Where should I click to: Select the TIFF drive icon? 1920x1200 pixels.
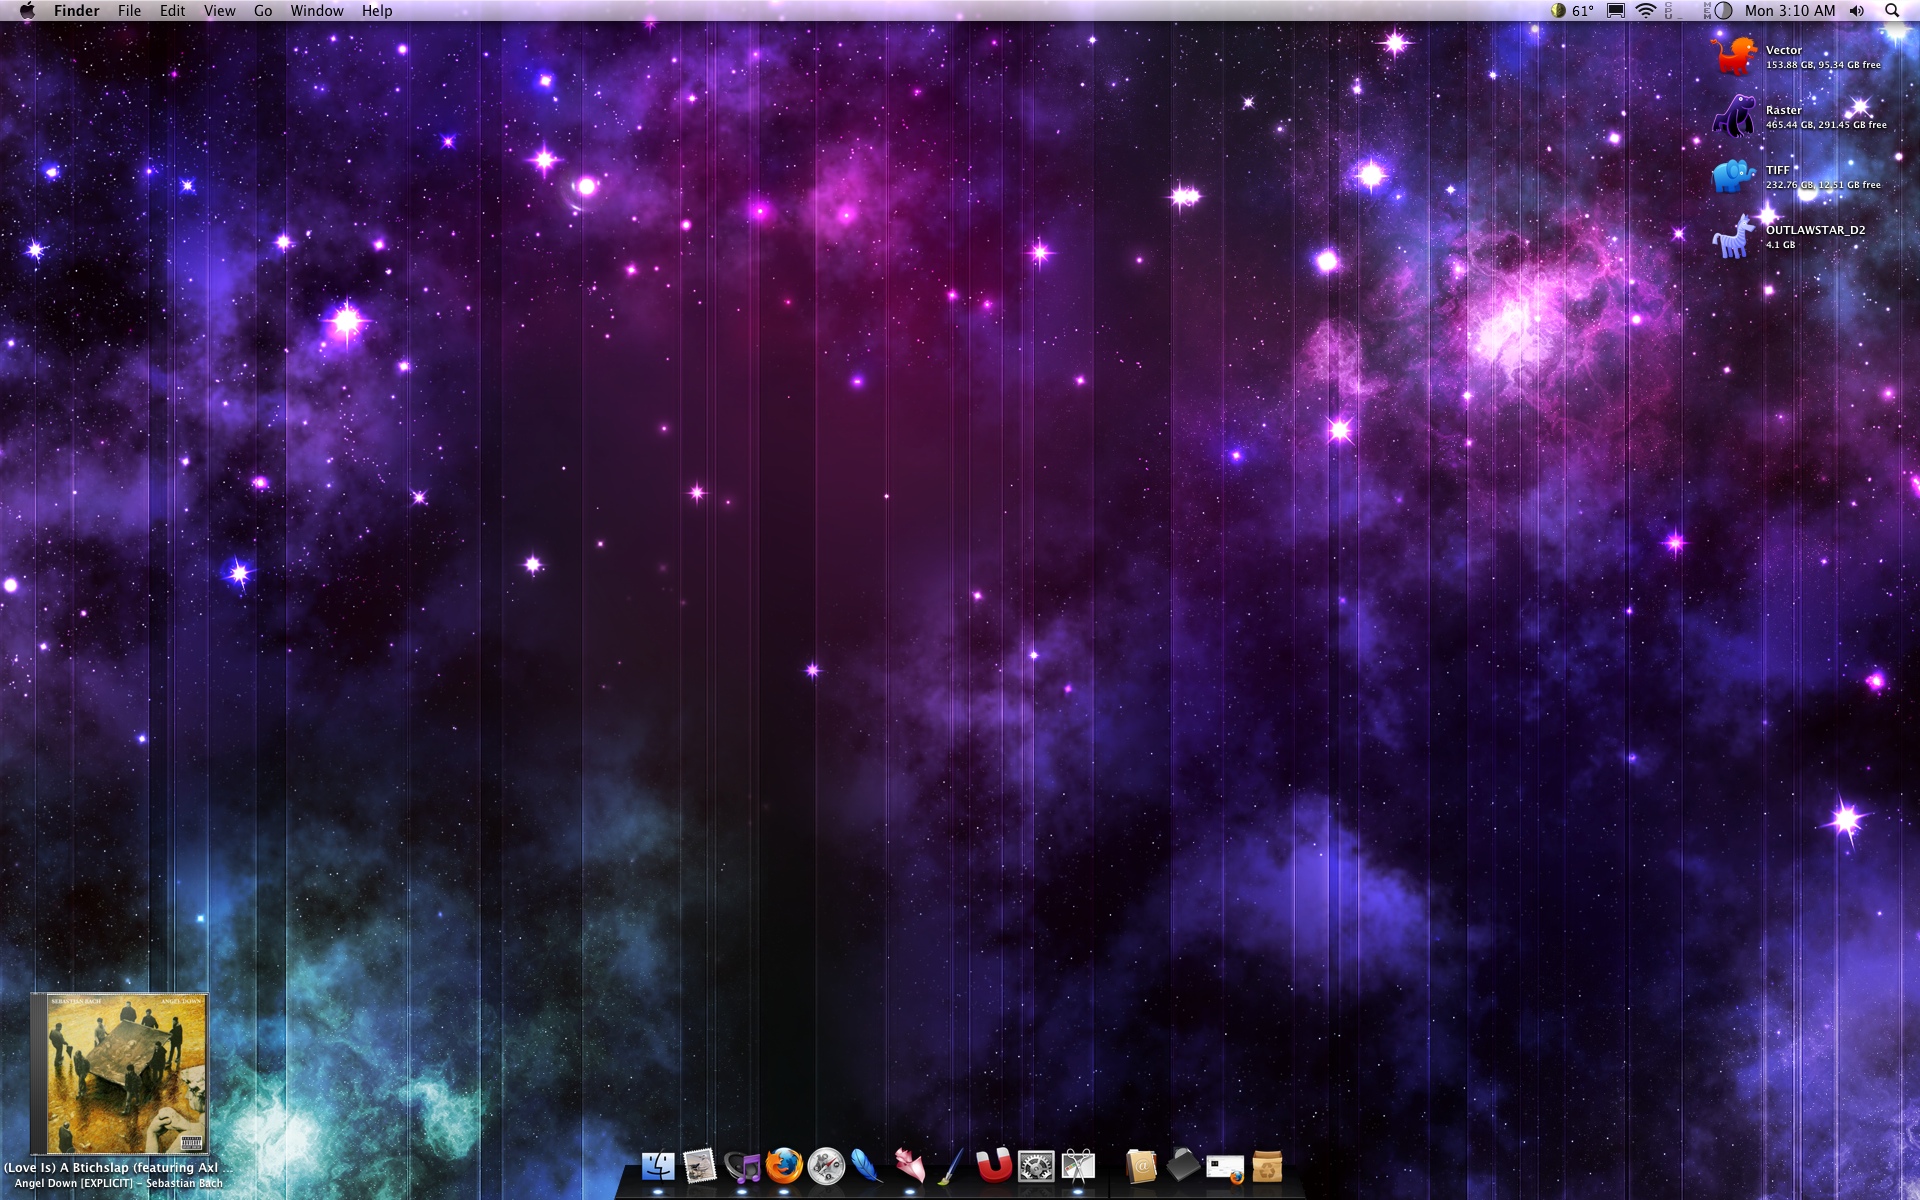coord(1734,177)
